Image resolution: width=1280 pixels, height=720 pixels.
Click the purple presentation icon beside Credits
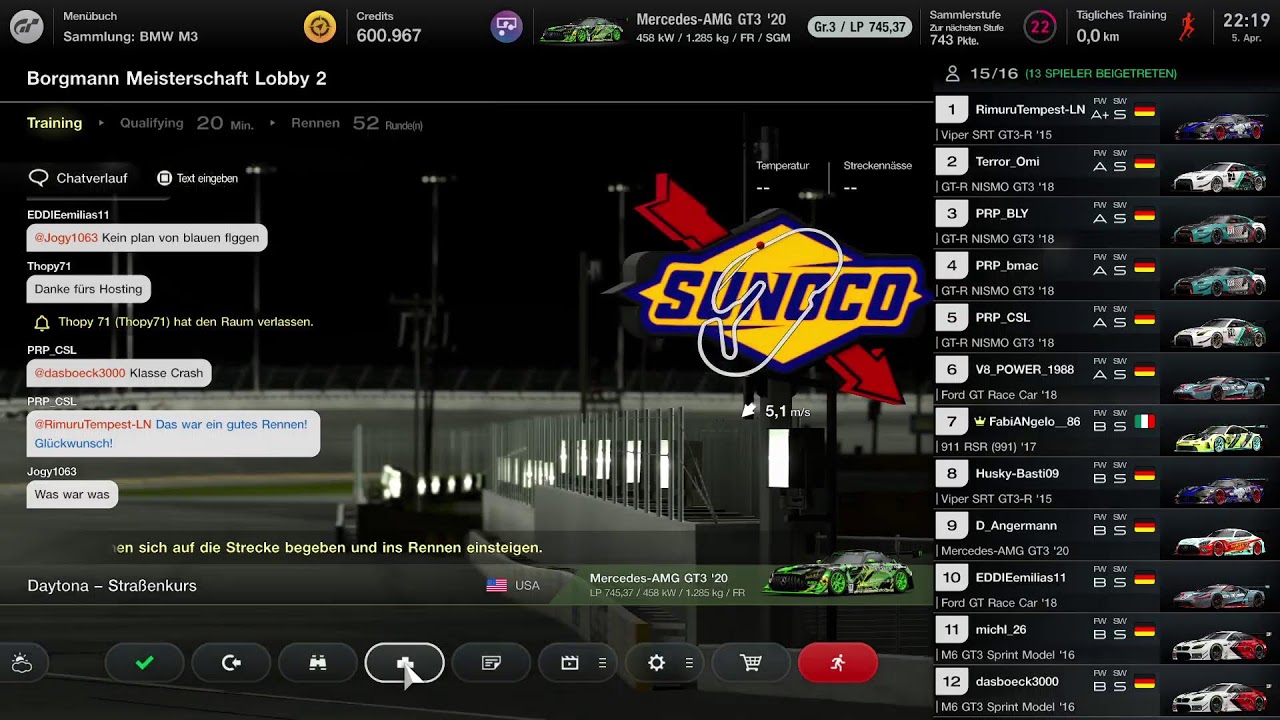pos(507,27)
